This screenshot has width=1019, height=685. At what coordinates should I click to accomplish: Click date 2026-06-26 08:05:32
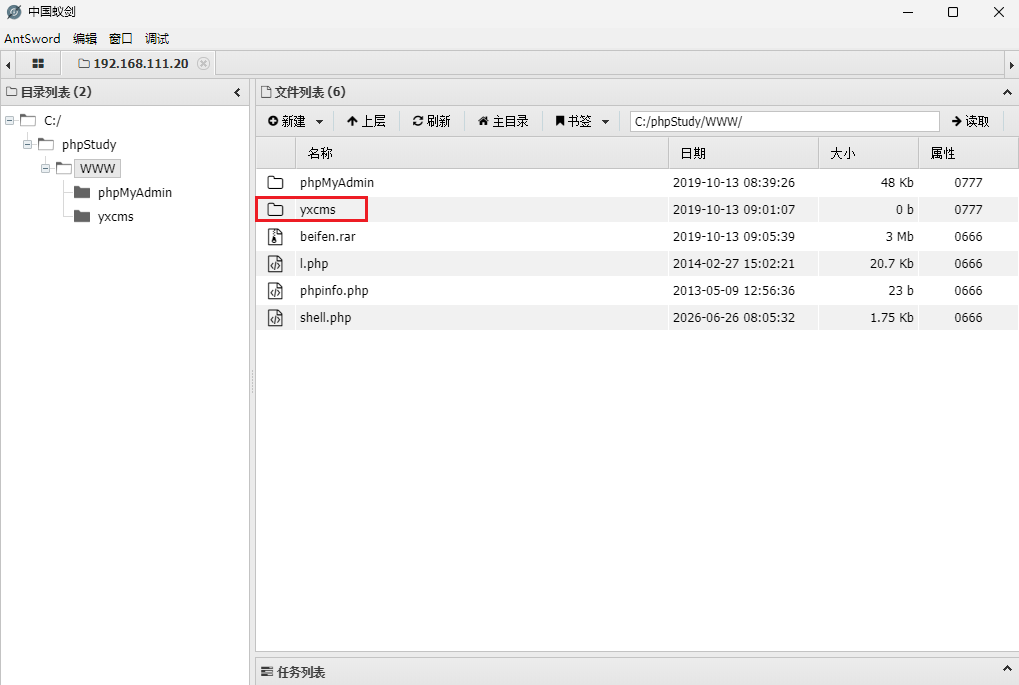[x=734, y=318]
